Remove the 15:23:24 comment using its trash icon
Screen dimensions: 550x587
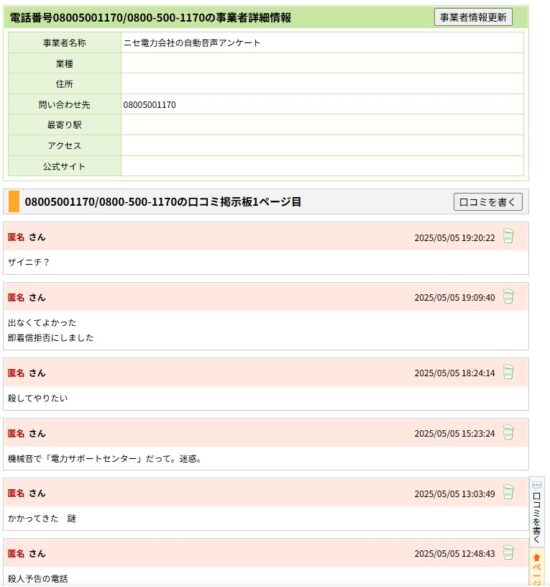click(508, 432)
